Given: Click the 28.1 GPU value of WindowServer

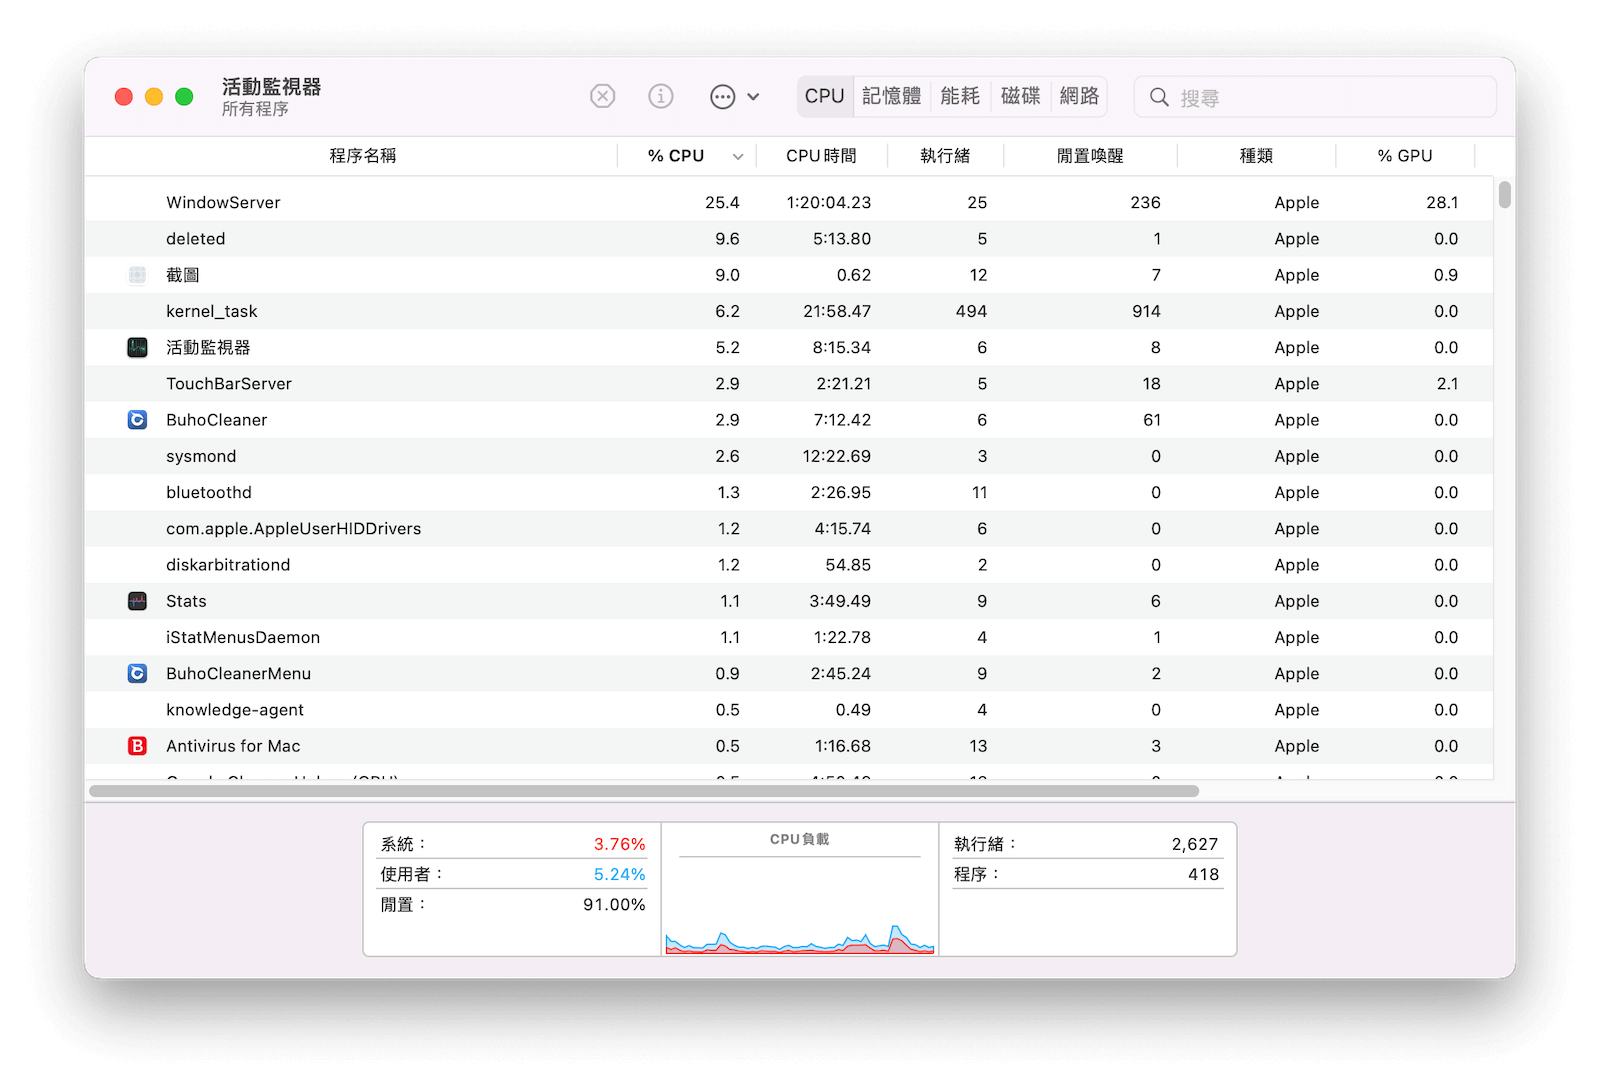Looking at the screenshot, I should [1442, 202].
